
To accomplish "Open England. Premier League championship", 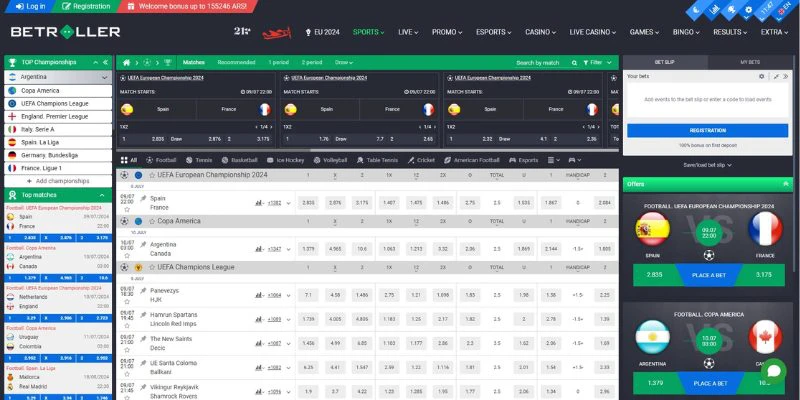I will [x=58, y=116].
